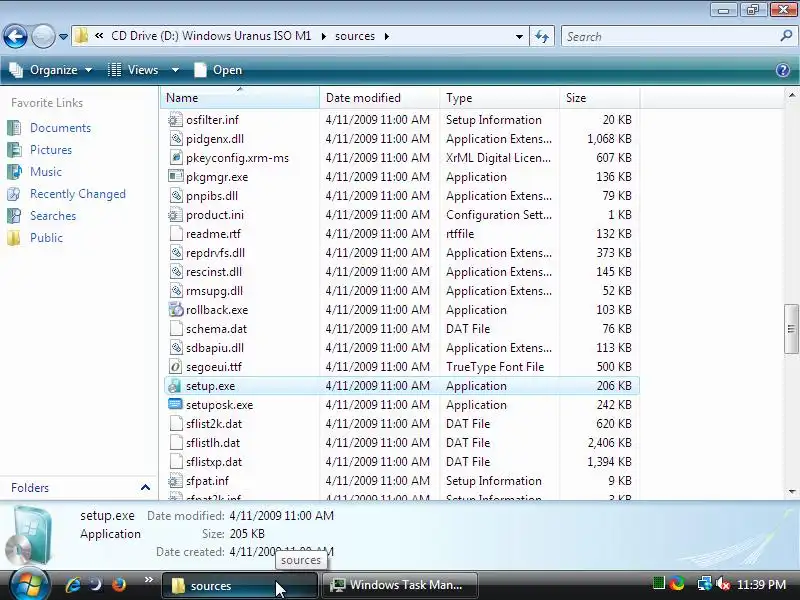Expand the arrow after sources breadcrumb

[x=386, y=36]
